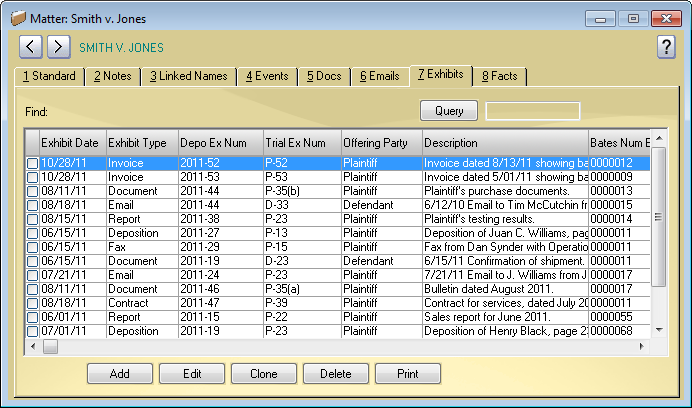Open the 8 Facts tab
The height and width of the screenshot is (408, 692).
point(500,76)
